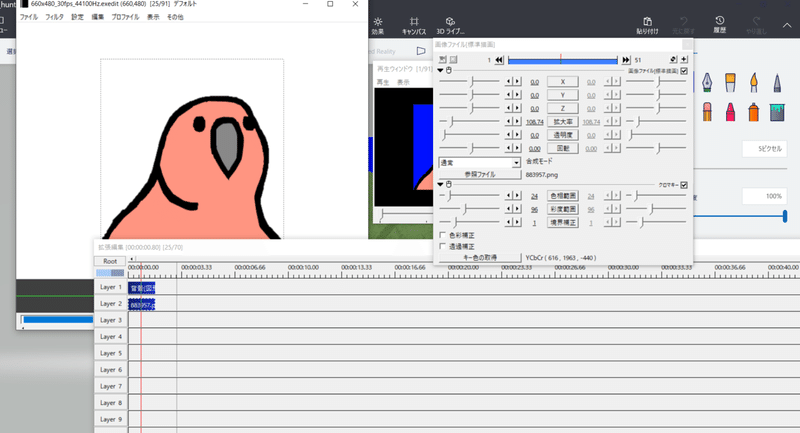Image resolution: width=800 pixels, height=433 pixels.
Task: Open 3D ライブラリ in Paint 3D toolbar
Action: tap(450, 26)
